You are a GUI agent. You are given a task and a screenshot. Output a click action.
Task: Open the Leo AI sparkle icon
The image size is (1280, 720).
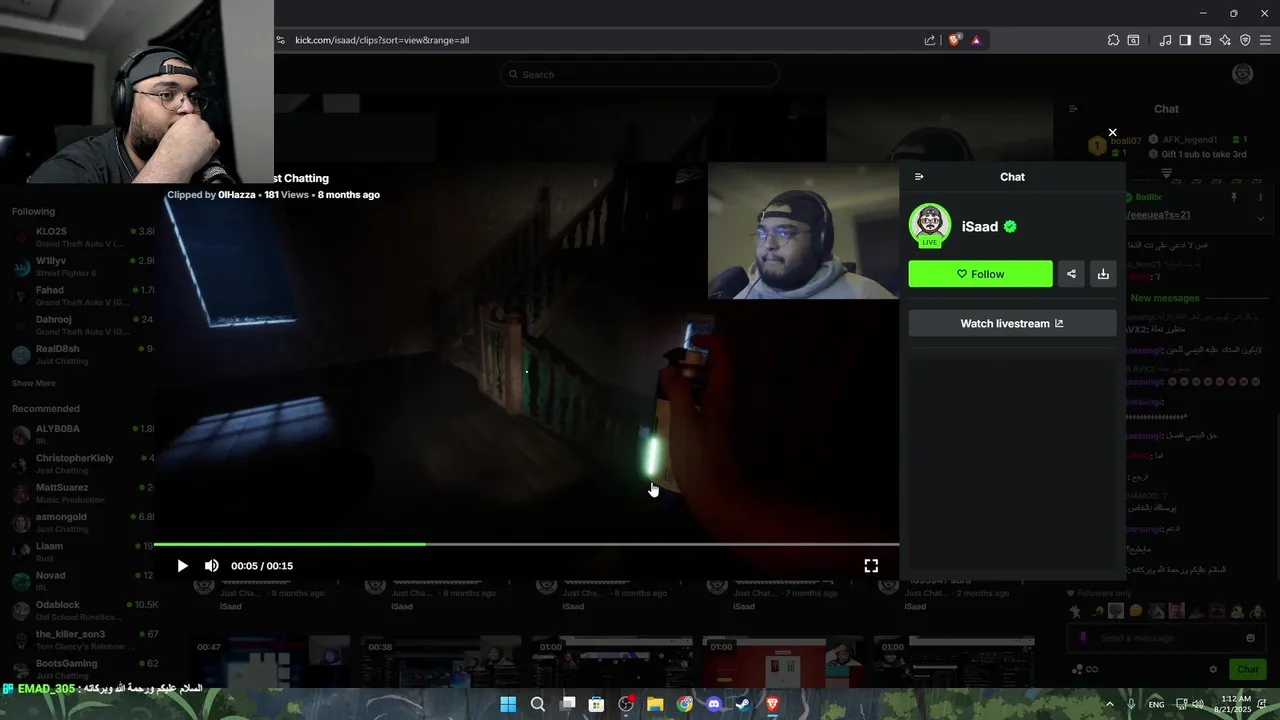pyautogui.click(x=1225, y=40)
